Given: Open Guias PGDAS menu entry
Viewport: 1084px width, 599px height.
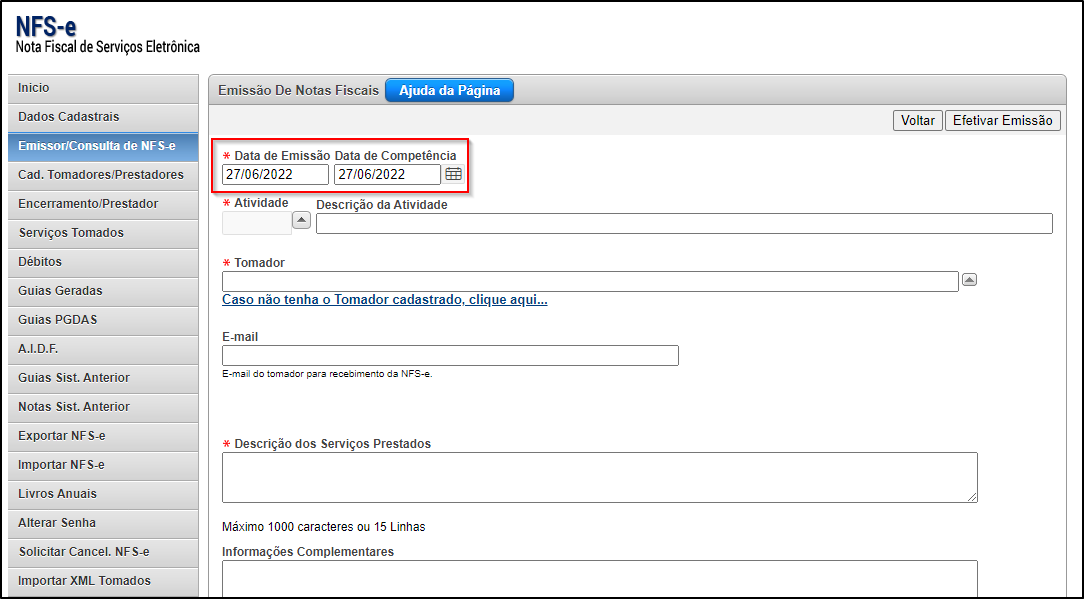Looking at the screenshot, I should click(102, 320).
